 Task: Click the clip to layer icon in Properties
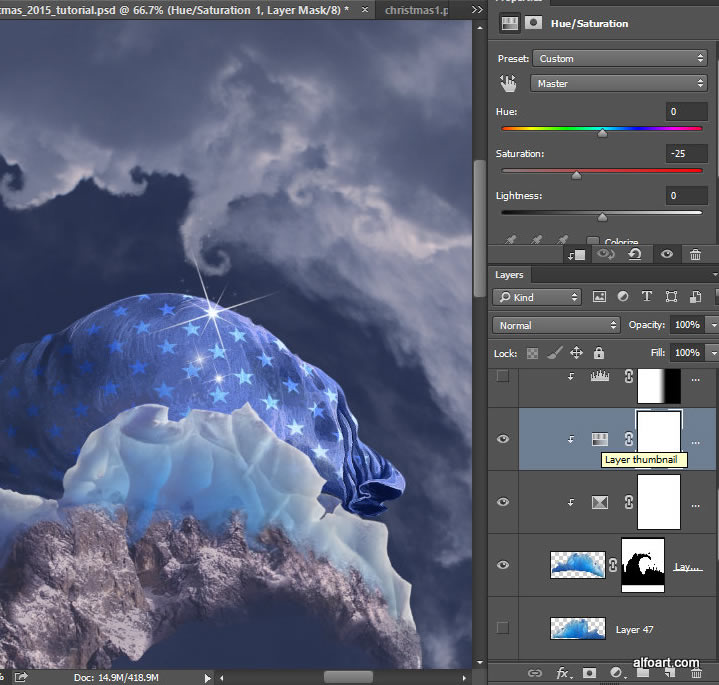[x=576, y=255]
